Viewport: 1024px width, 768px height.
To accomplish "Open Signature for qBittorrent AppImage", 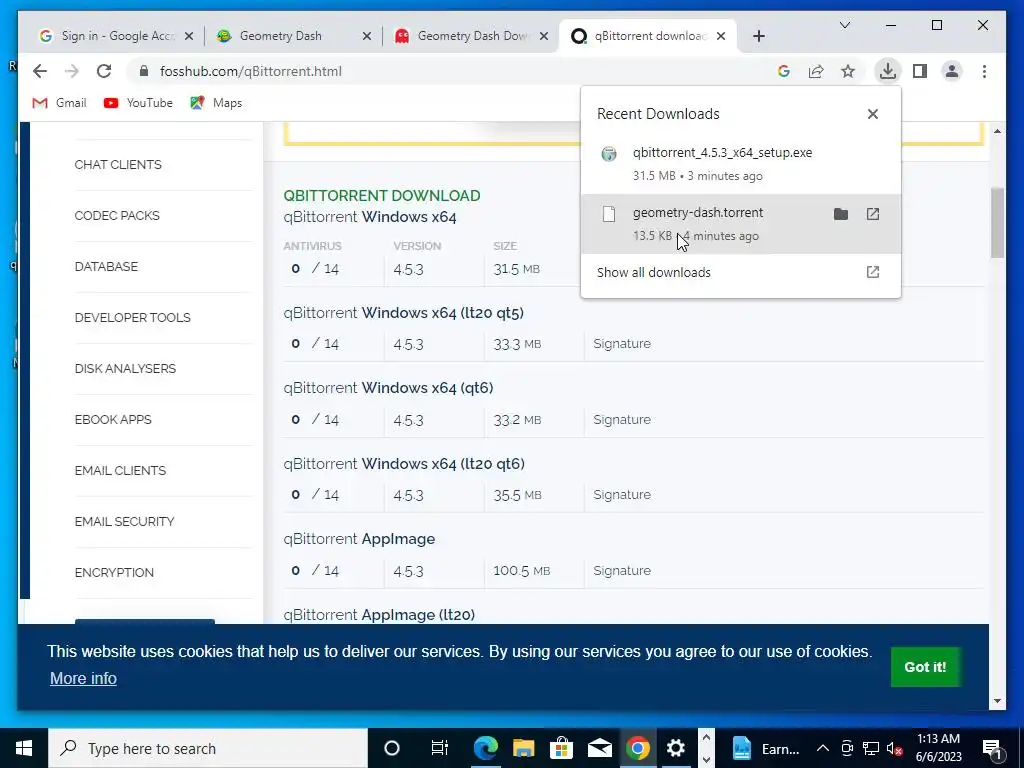I will pos(622,570).
